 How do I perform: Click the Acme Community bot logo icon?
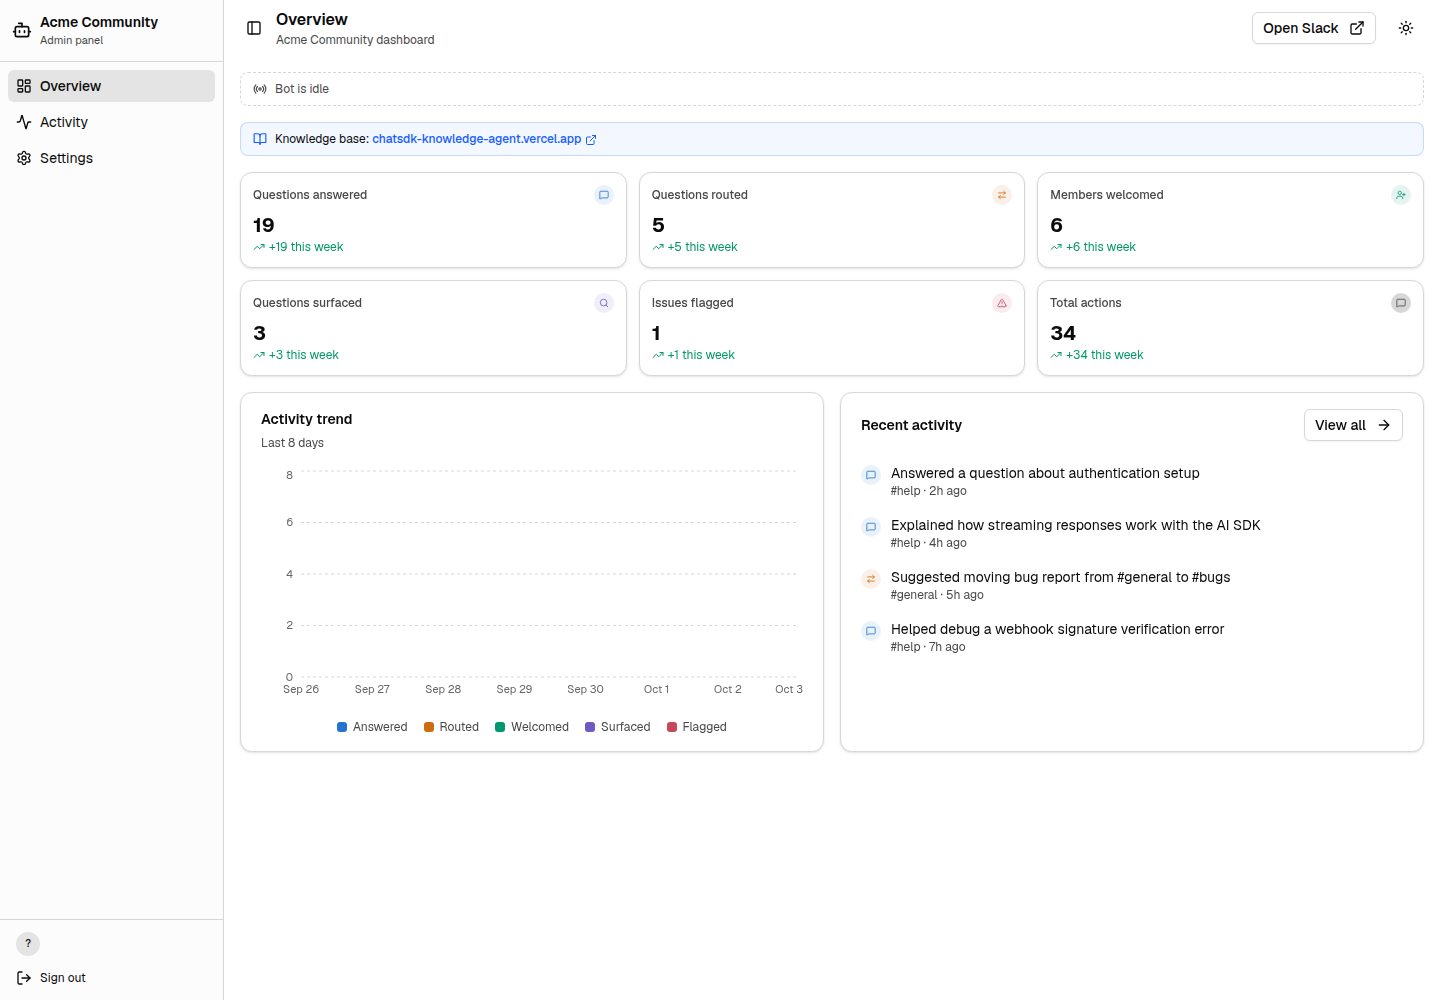click(x=22, y=30)
